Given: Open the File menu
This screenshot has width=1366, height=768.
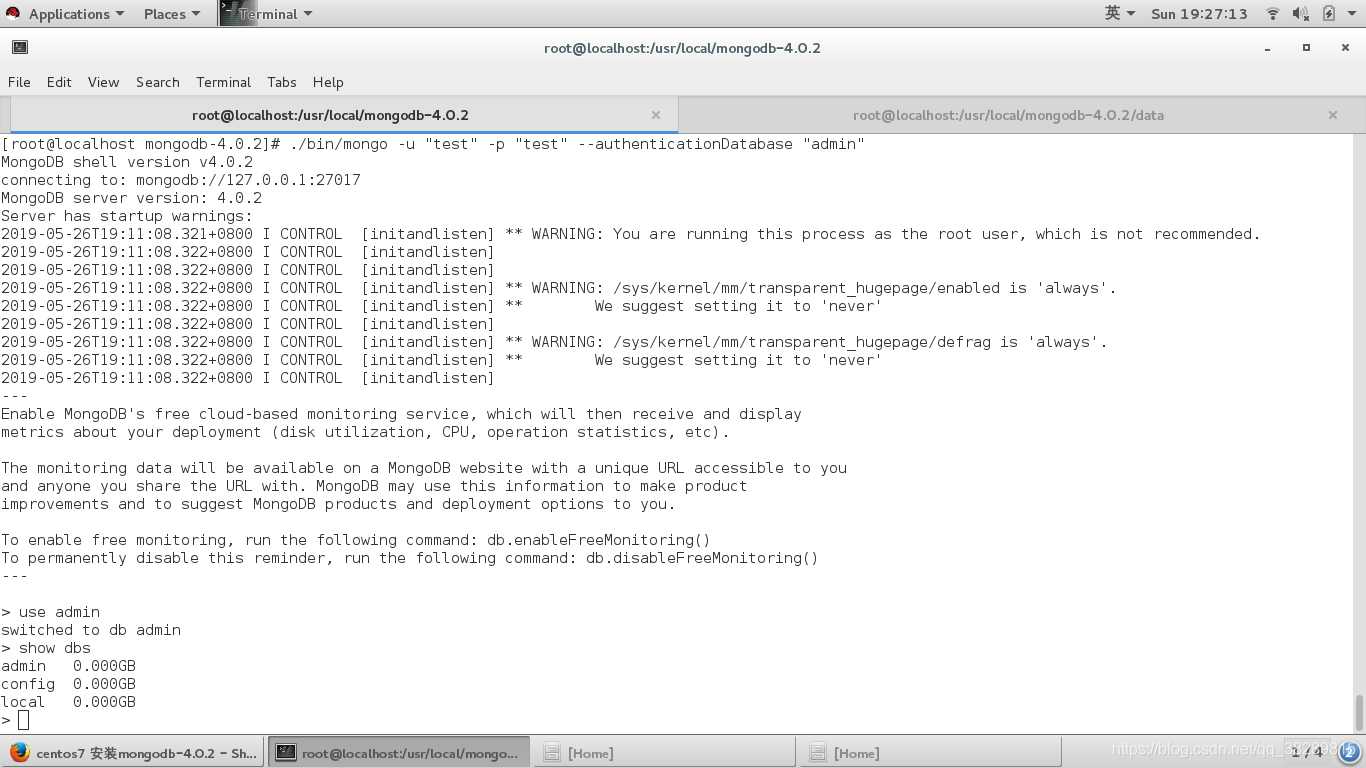Looking at the screenshot, I should point(19,82).
